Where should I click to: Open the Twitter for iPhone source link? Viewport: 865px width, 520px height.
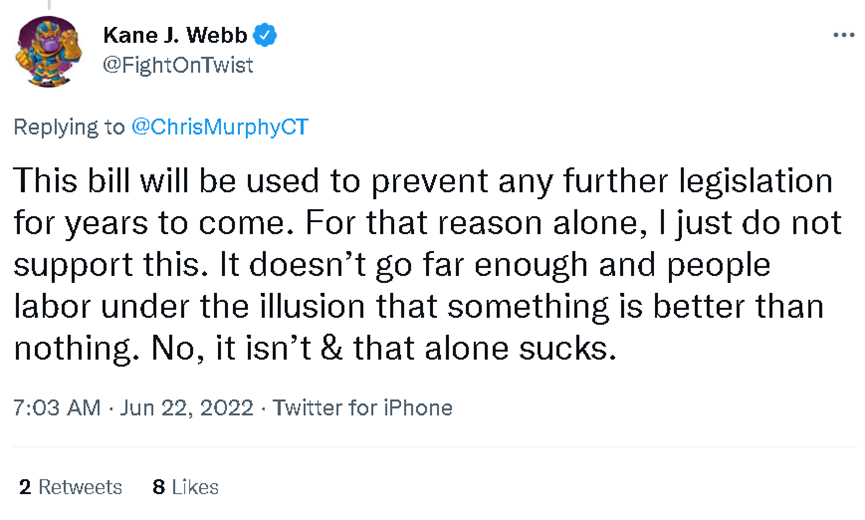[362, 408]
